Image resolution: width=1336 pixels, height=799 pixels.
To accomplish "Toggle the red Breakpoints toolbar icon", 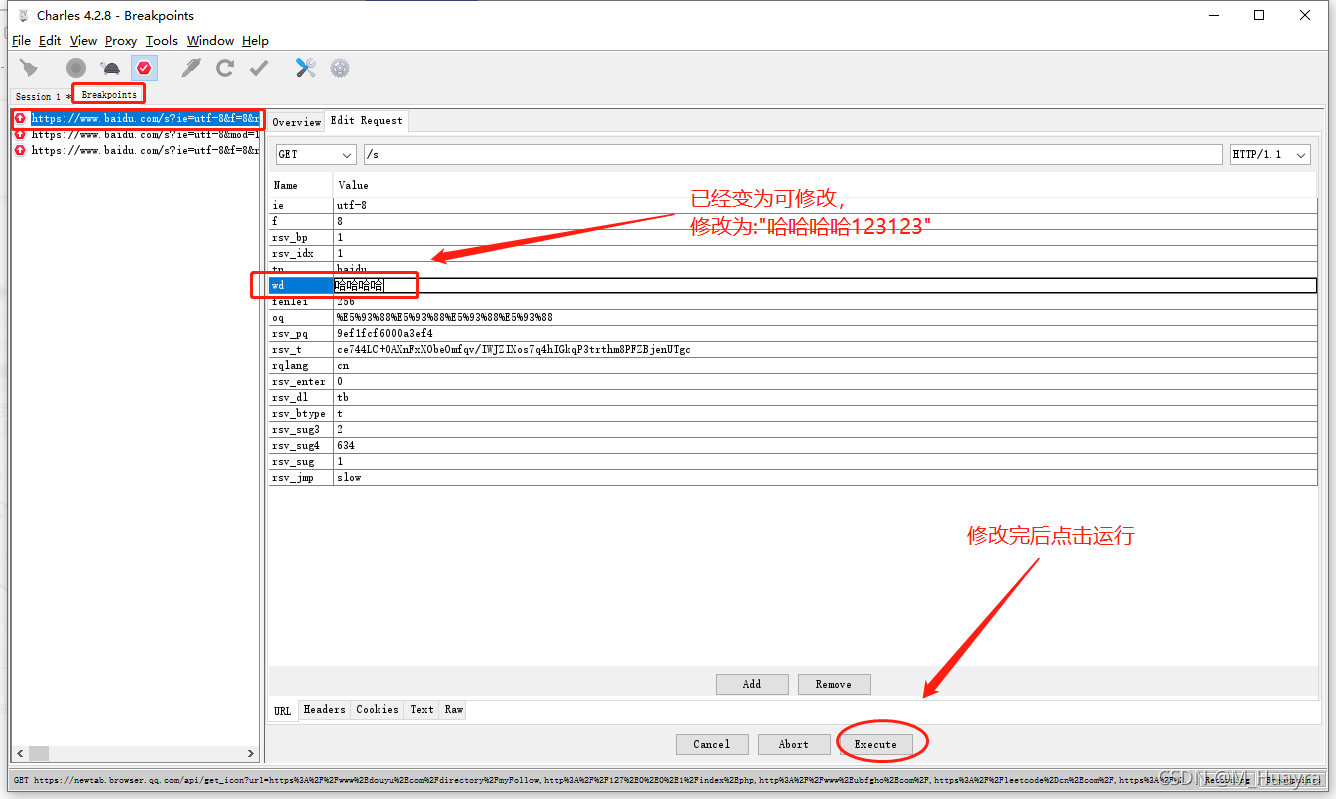I will pos(144,68).
